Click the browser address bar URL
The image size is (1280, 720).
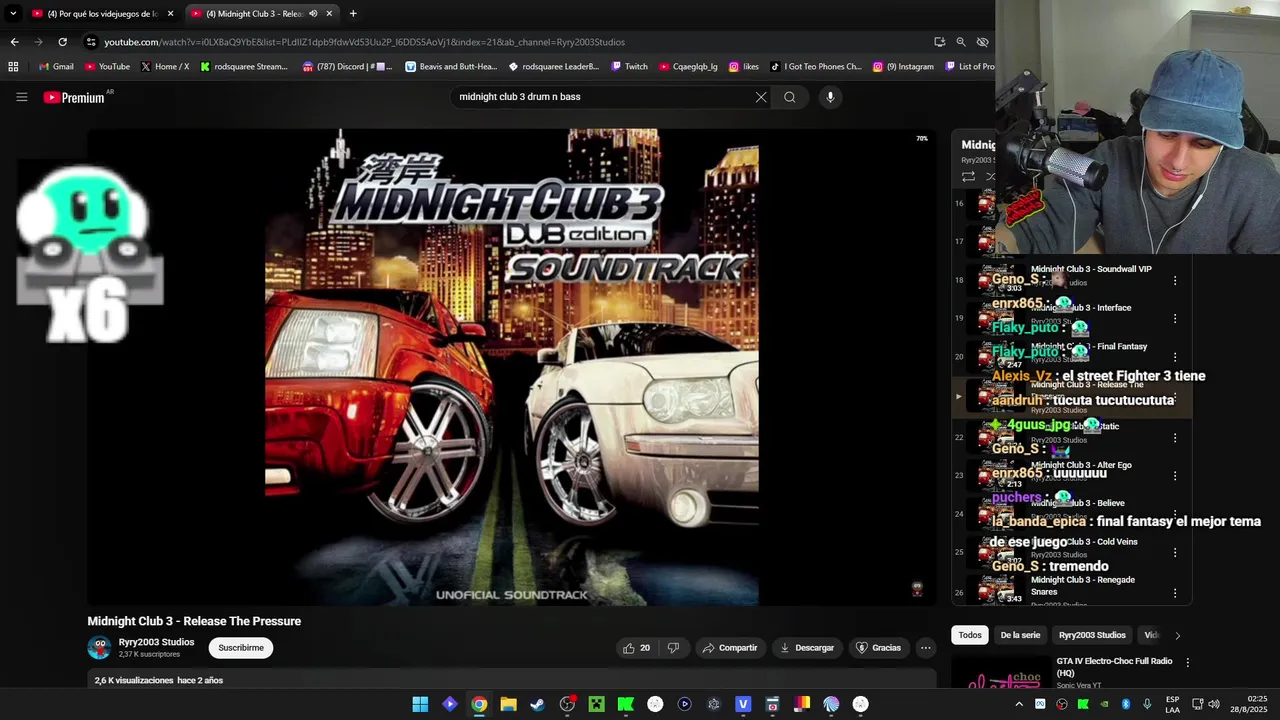(364, 42)
